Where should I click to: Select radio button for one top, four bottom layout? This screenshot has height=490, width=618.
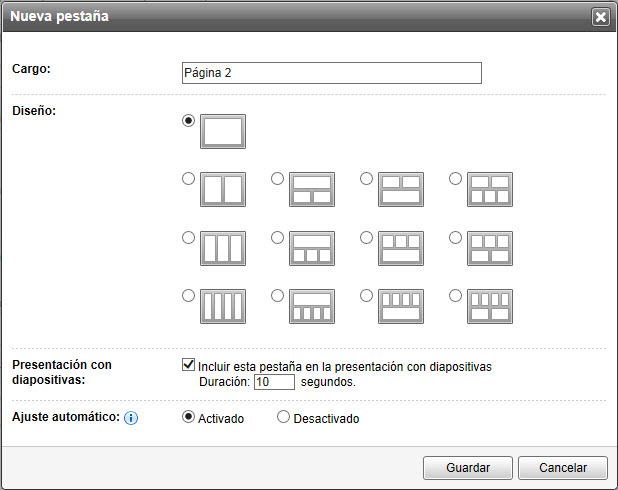[x=278, y=296]
